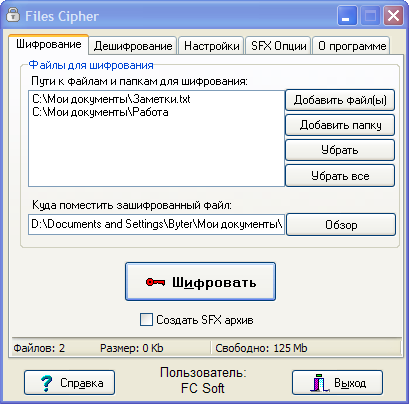Click the Размер: 0 Kb status entry

click(x=132, y=348)
